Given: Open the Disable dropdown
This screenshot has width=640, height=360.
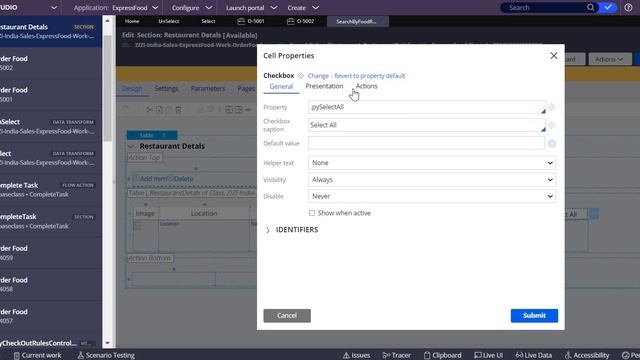Looking at the screenshot, I should click(432, 196).
